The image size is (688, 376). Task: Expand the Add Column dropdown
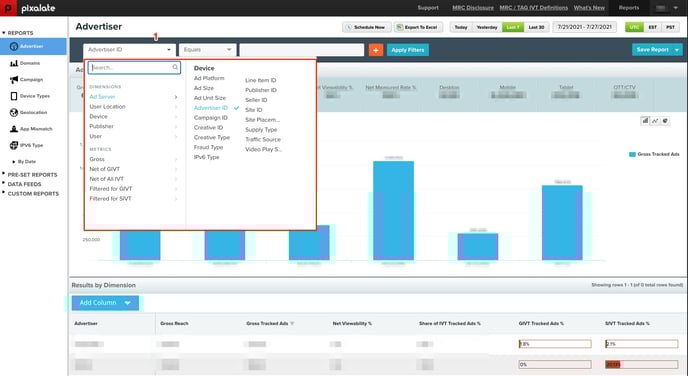[x=105, y=303]
